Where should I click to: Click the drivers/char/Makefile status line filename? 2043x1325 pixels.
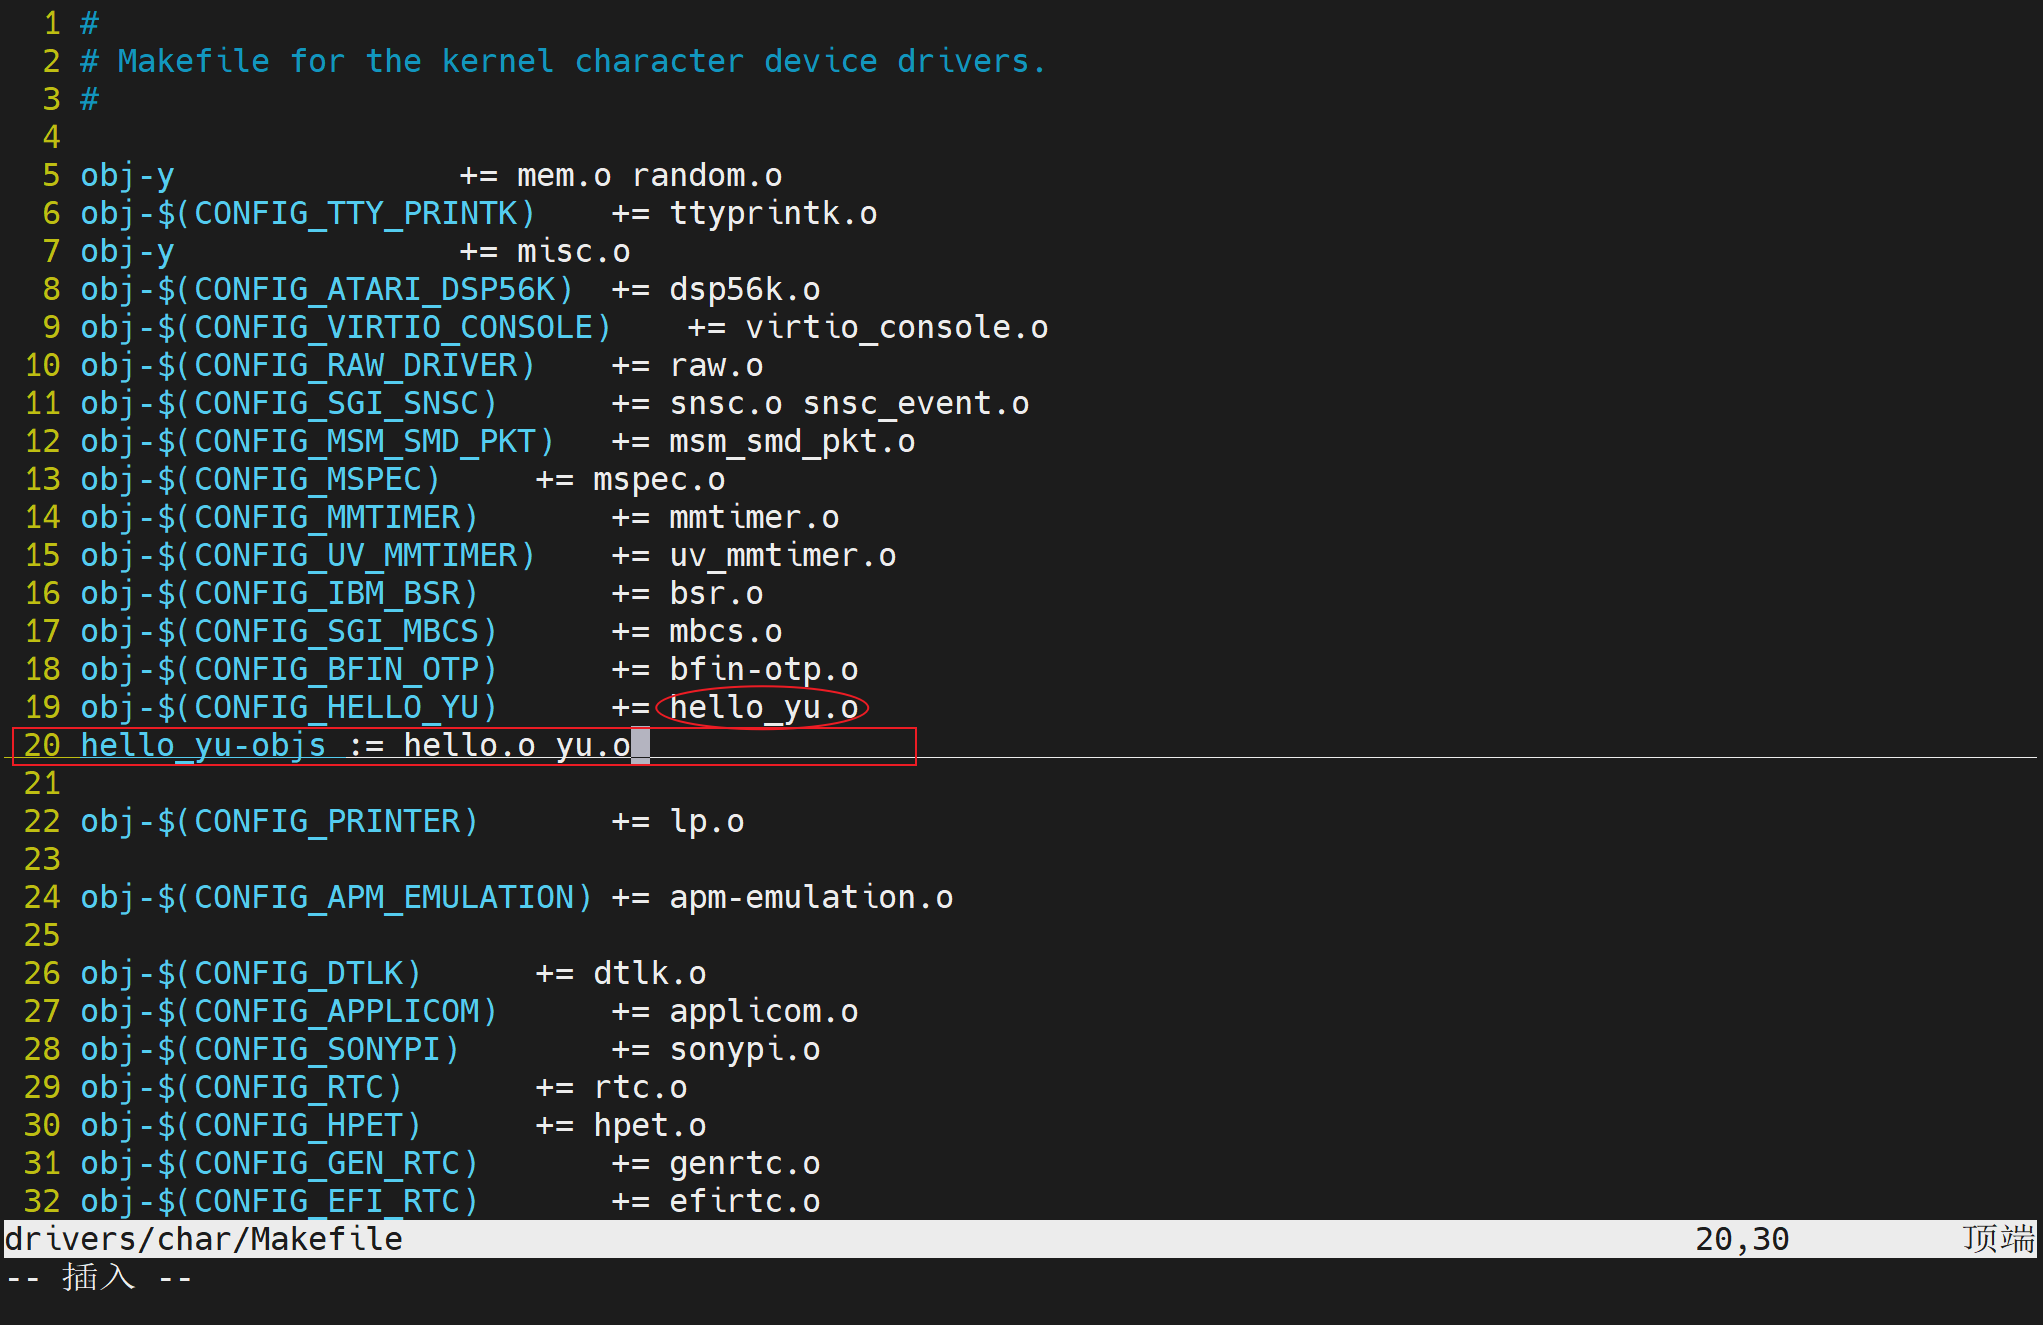(204, 1239)
